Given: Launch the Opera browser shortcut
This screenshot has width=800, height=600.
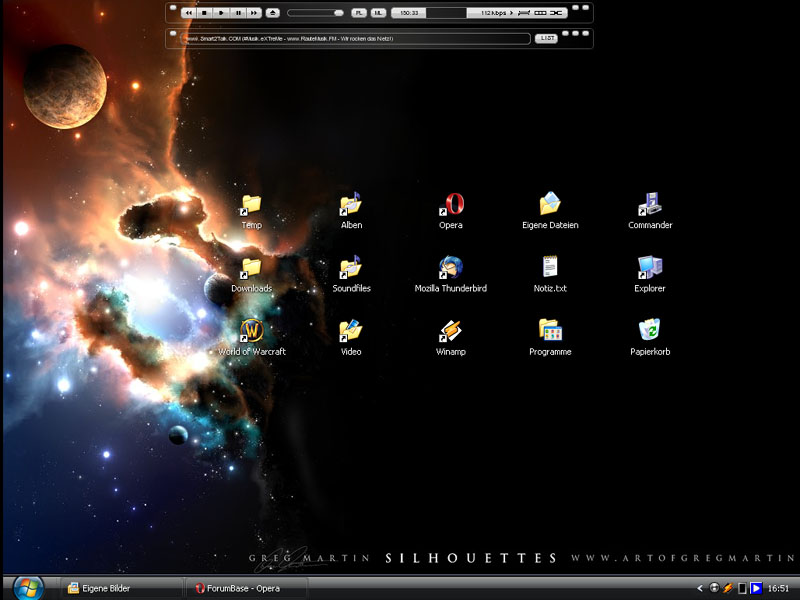Looking at the screenshot, I should click(451, 211).
